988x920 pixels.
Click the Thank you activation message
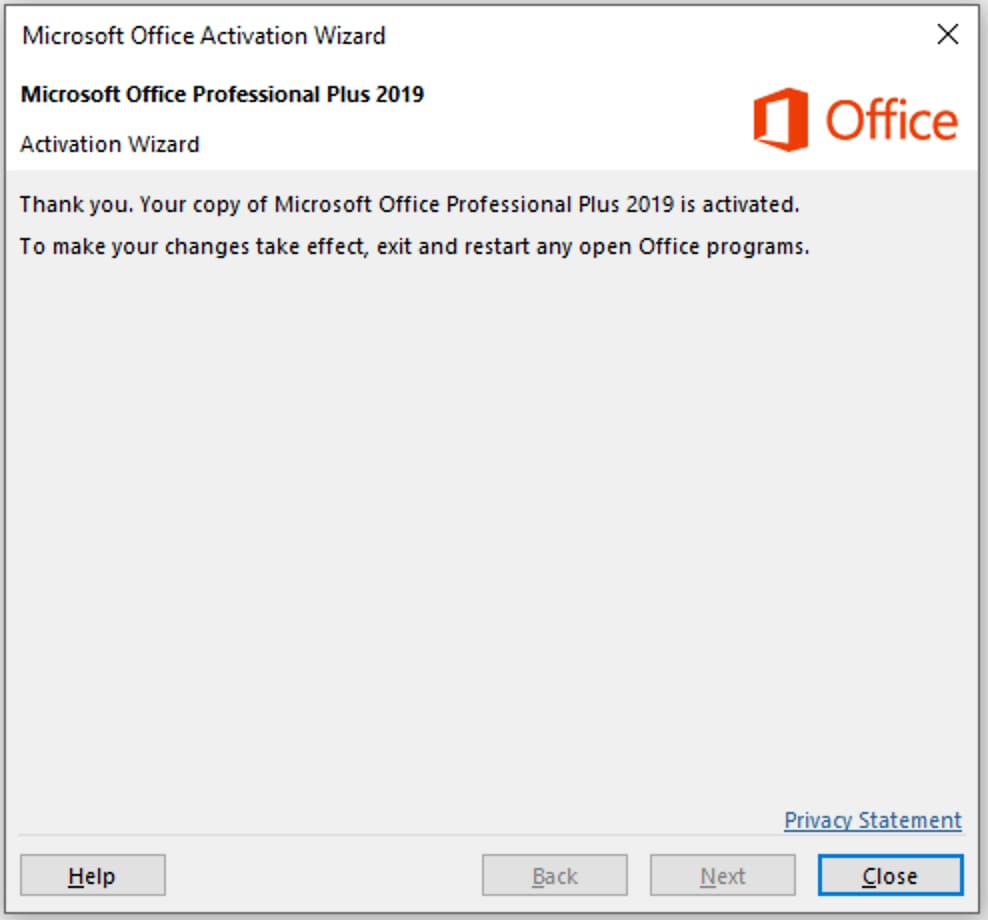coord(410,205)
